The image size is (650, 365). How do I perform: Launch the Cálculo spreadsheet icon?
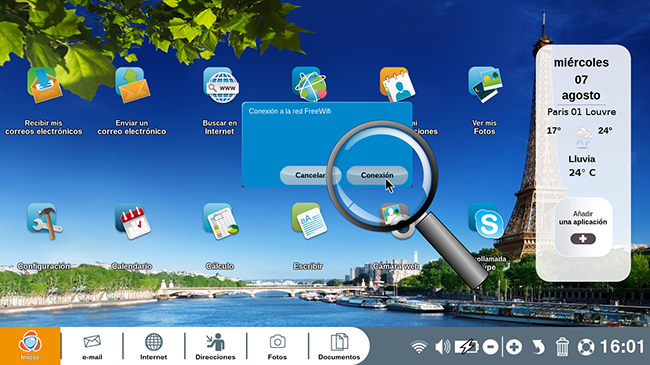221,221
